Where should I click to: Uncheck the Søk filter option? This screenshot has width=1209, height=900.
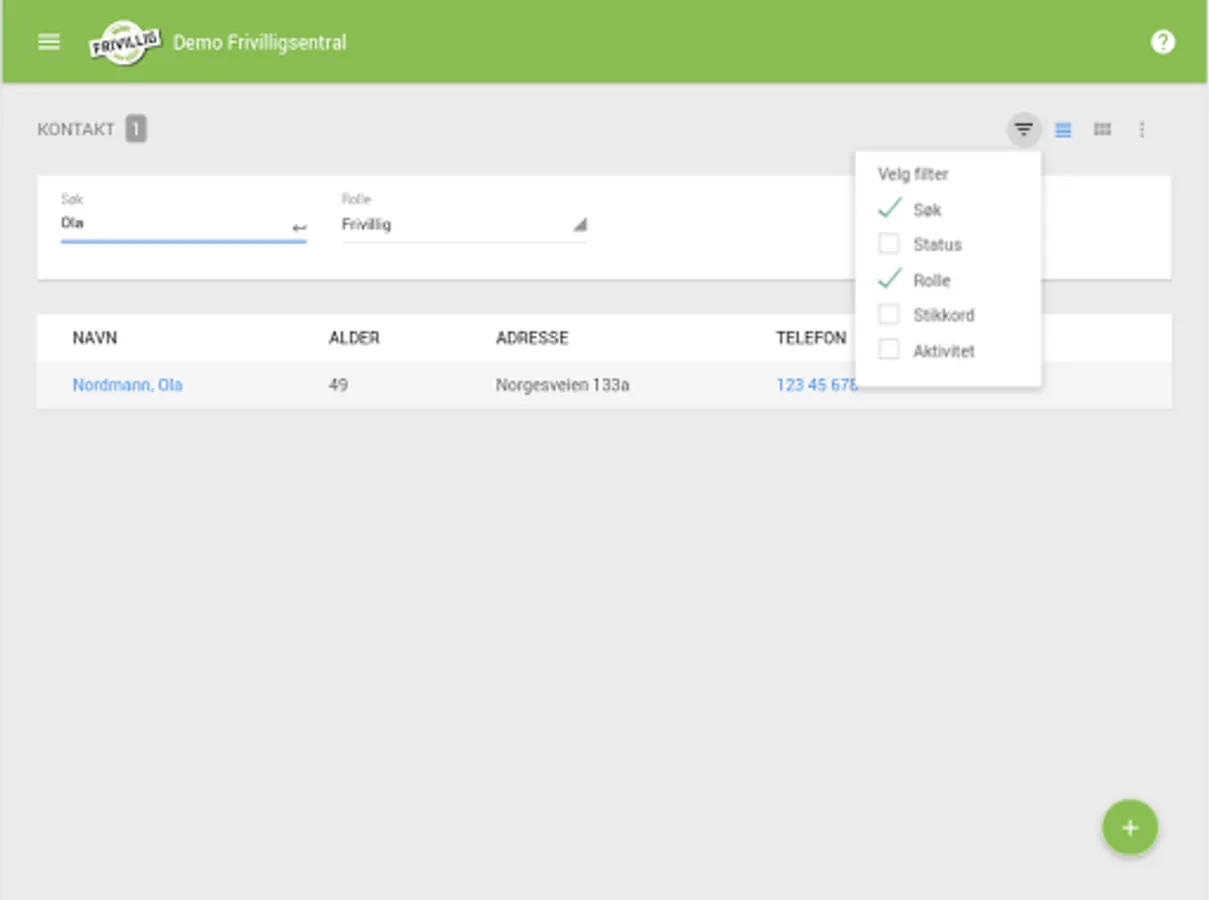pos(889,209)
